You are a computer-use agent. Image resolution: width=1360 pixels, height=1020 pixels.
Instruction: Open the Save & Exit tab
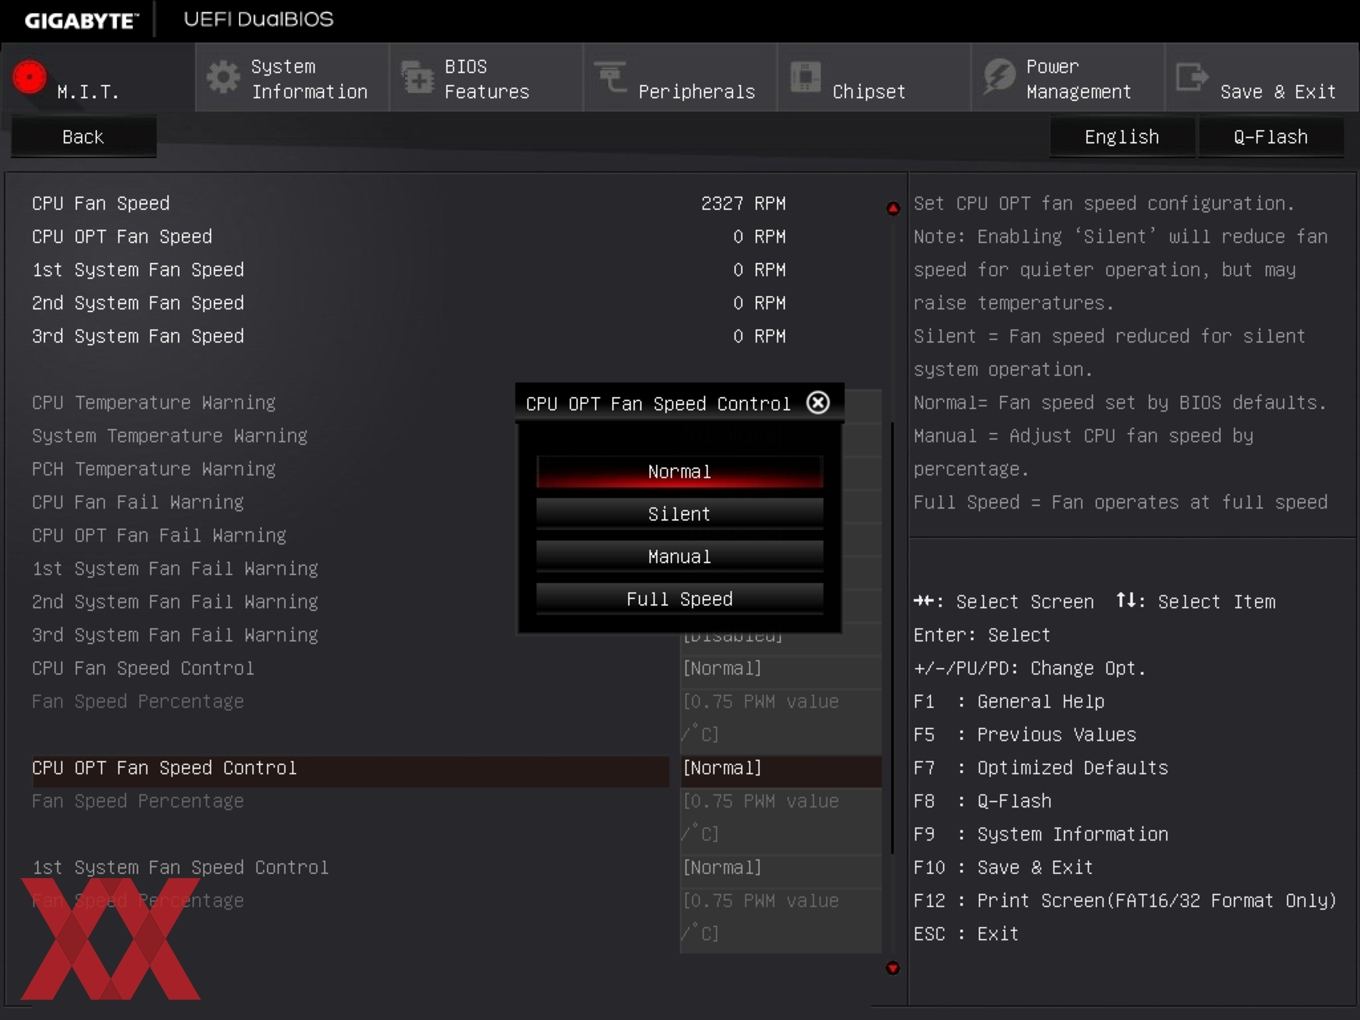[x=1262, y=77]
